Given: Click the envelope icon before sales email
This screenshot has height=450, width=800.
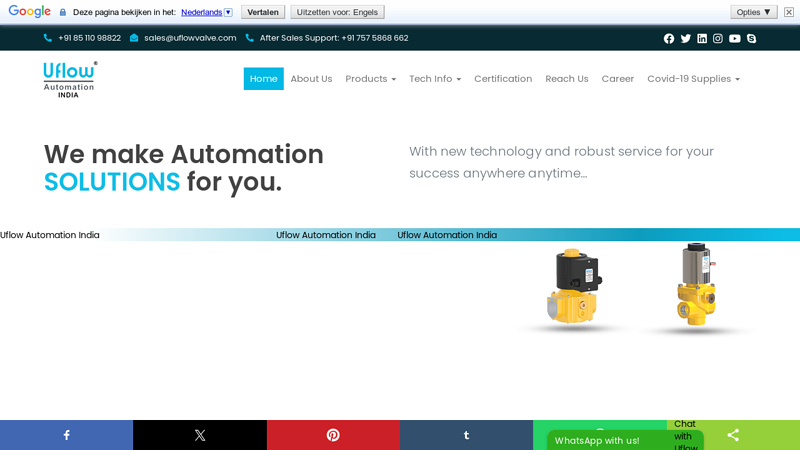Looking at the screenshot, I should coord(134,38).
